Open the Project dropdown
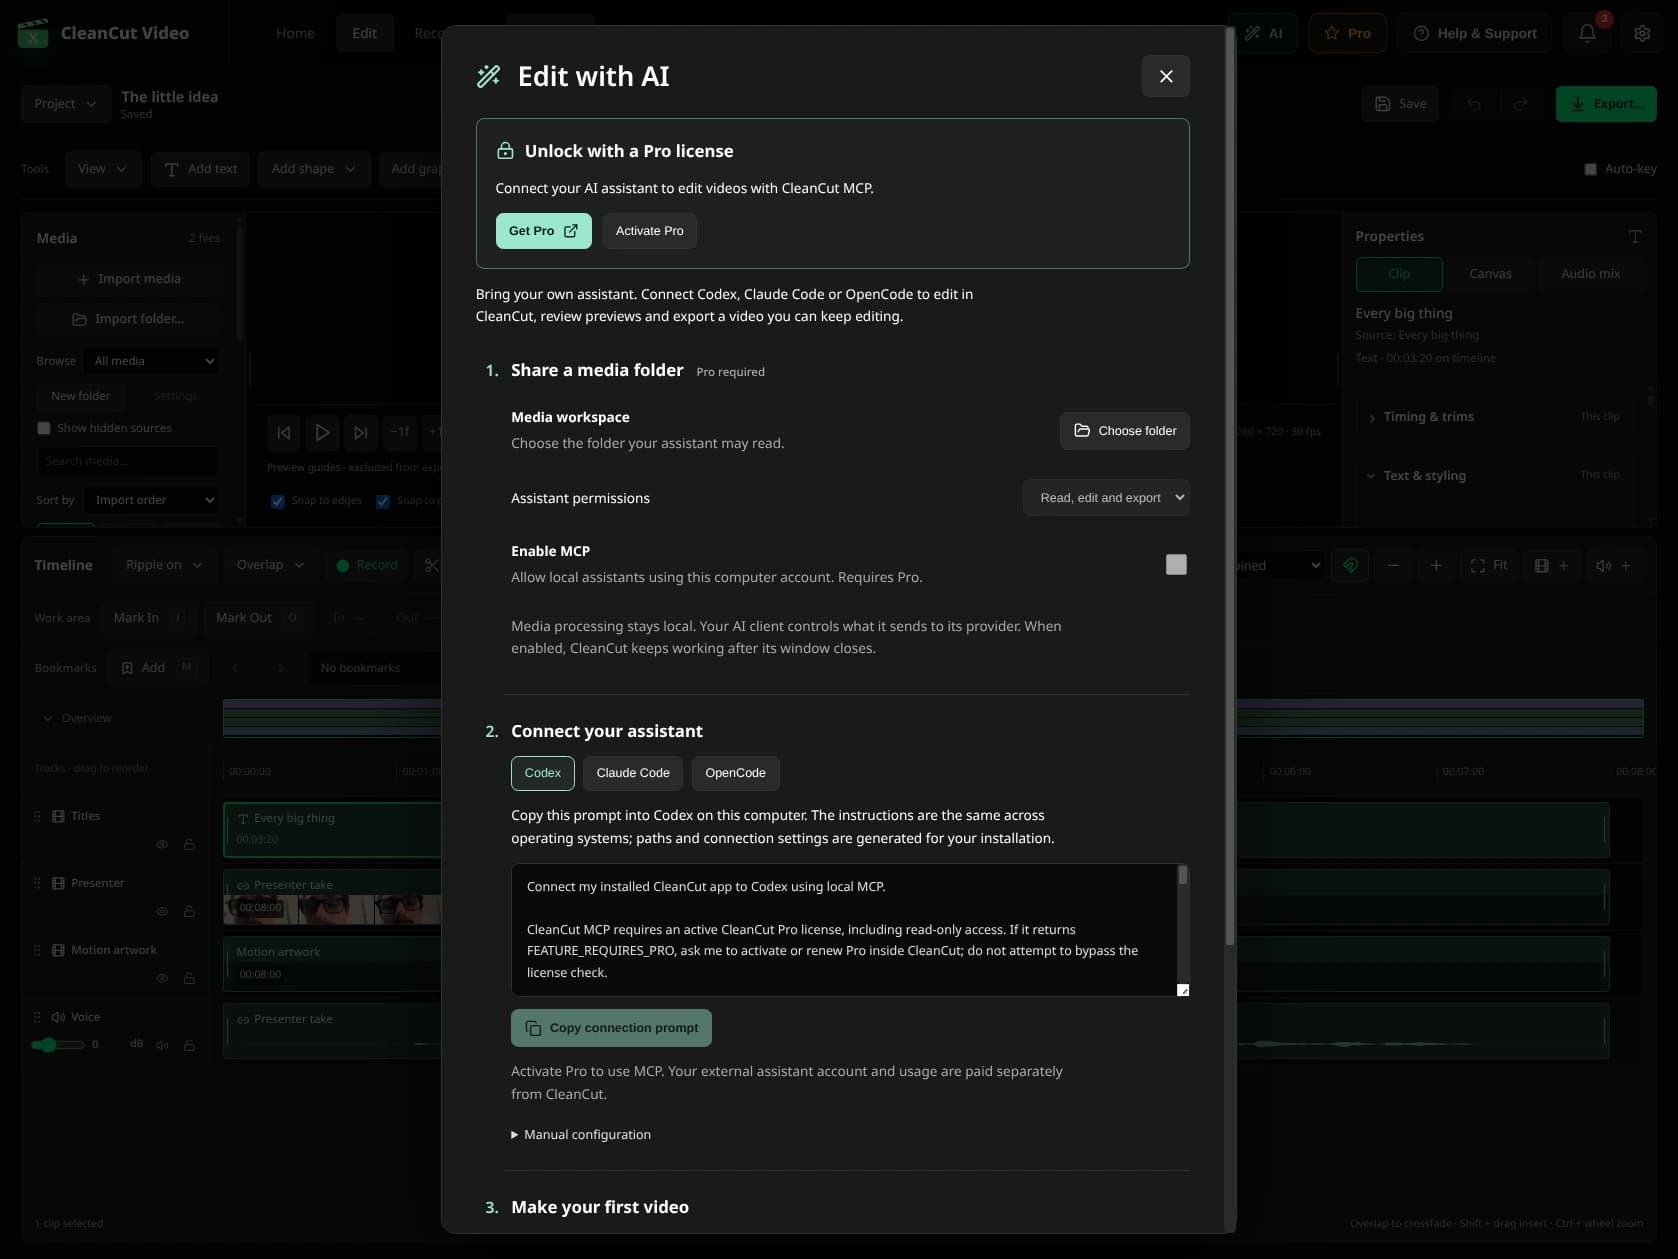The image size is (1678, 1259). pyautogui.click(x=66, y=104)
